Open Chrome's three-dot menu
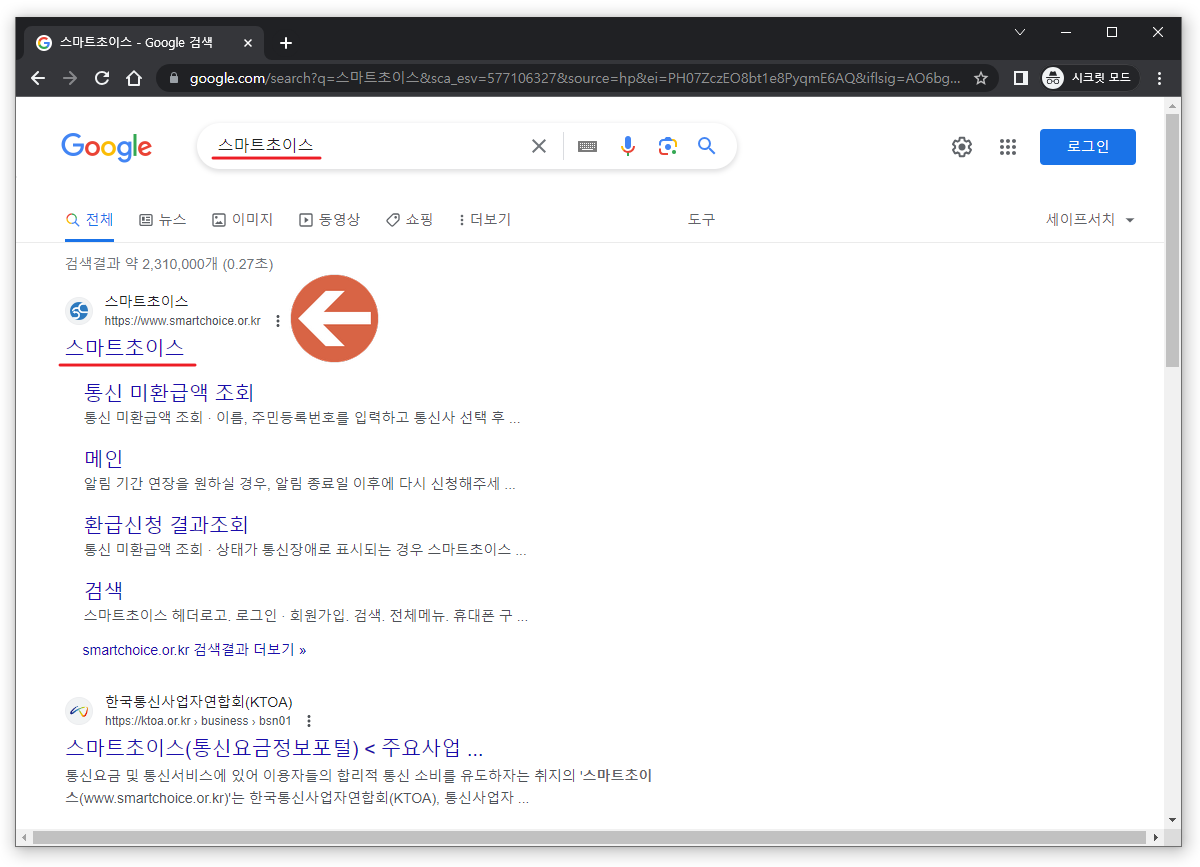 (x=1160, y=78)
